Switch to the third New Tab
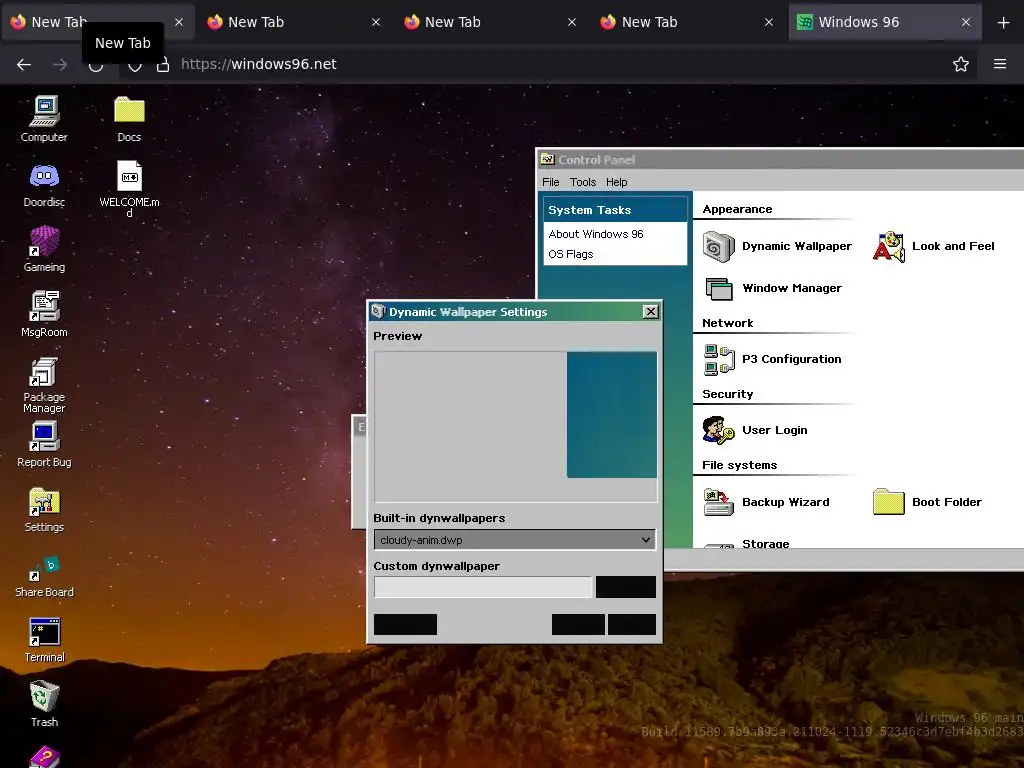Viewport: 1024px width, 768px height. (491, 22)
